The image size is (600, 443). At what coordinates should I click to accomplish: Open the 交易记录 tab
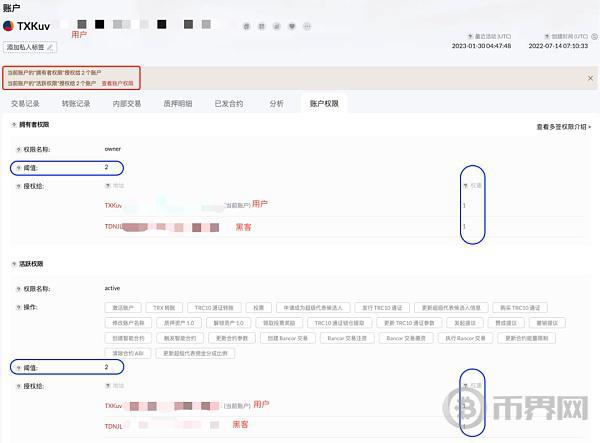(25, 103)
